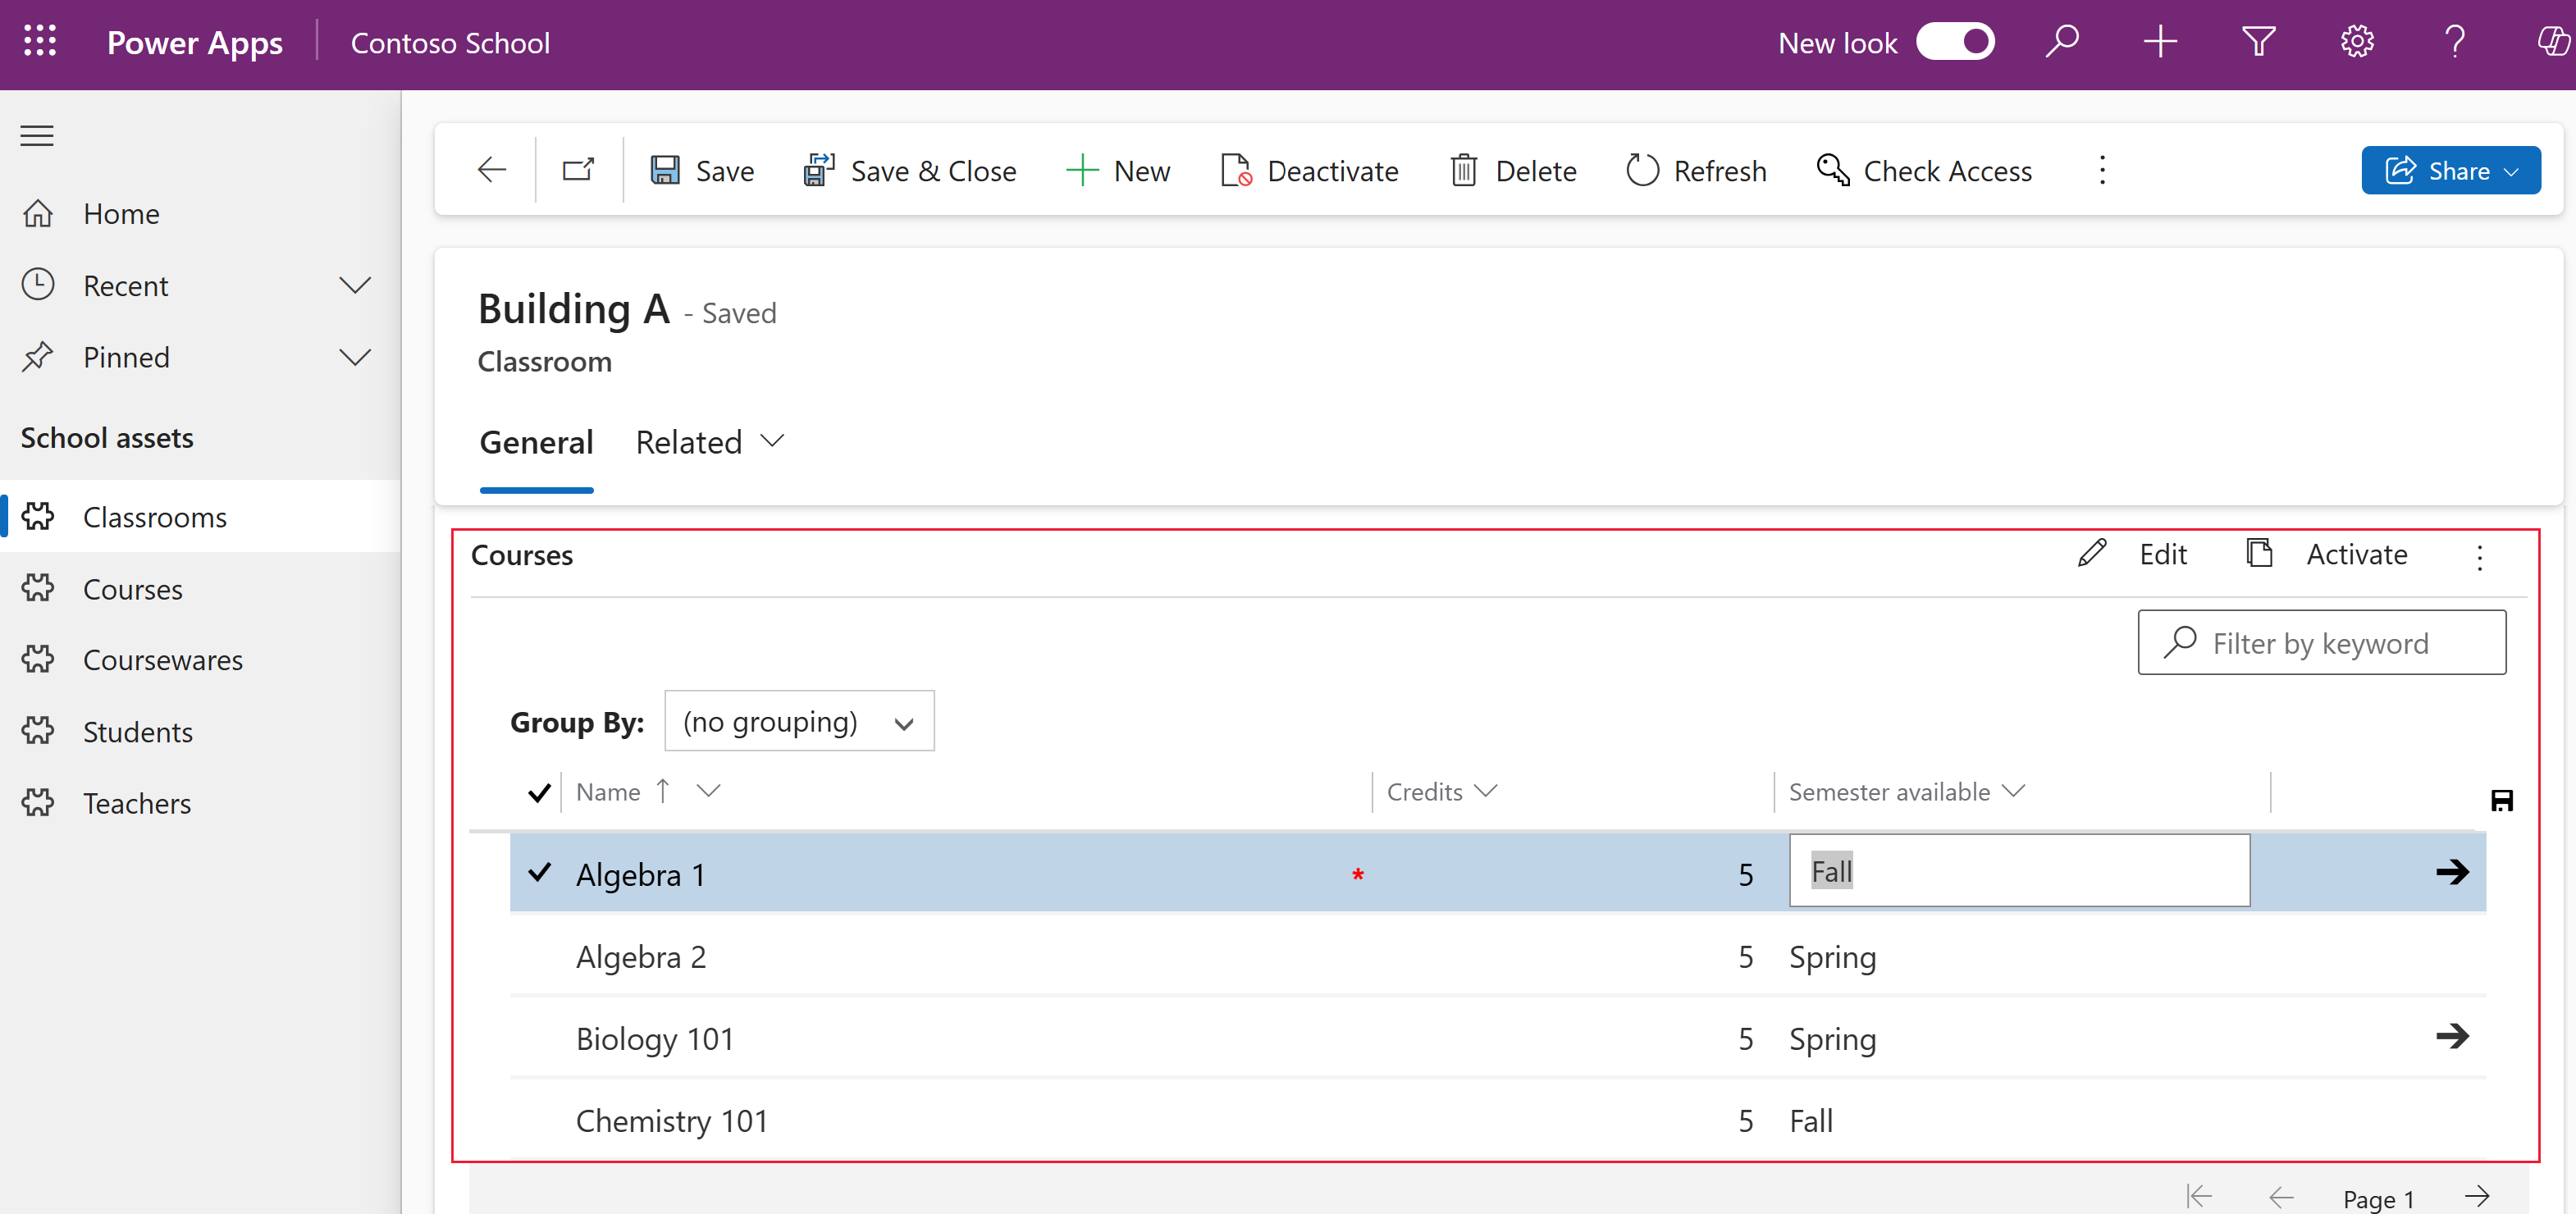The height and width of the screenshot is (1214, 2576).
Task: Switch to the General tab
Action: (536, 440)
